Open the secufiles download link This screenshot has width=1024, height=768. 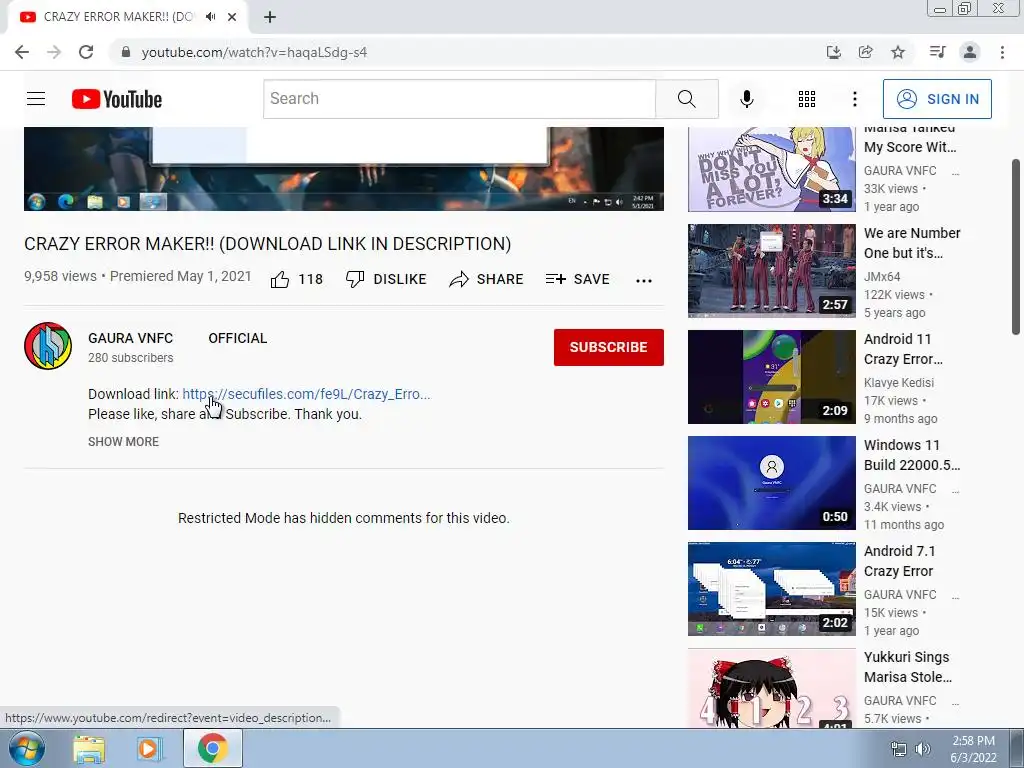point(306,394)
